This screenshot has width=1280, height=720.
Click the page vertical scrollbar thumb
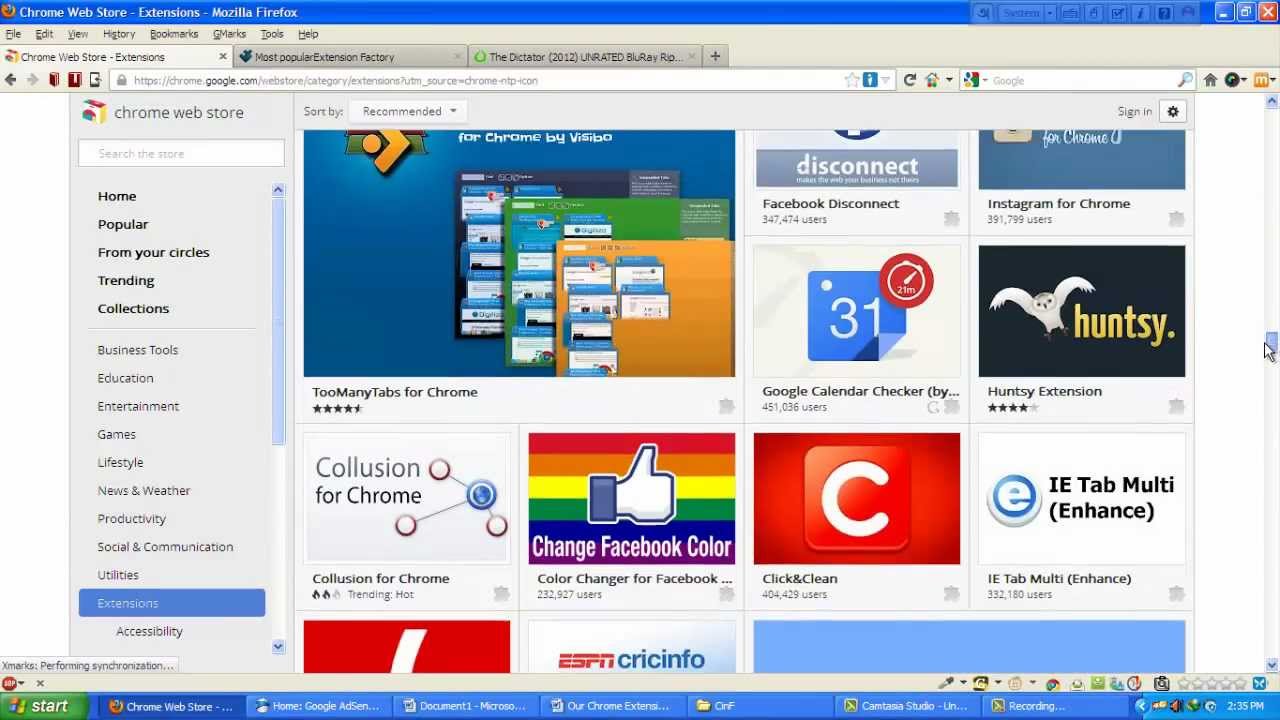[1271, 344]
